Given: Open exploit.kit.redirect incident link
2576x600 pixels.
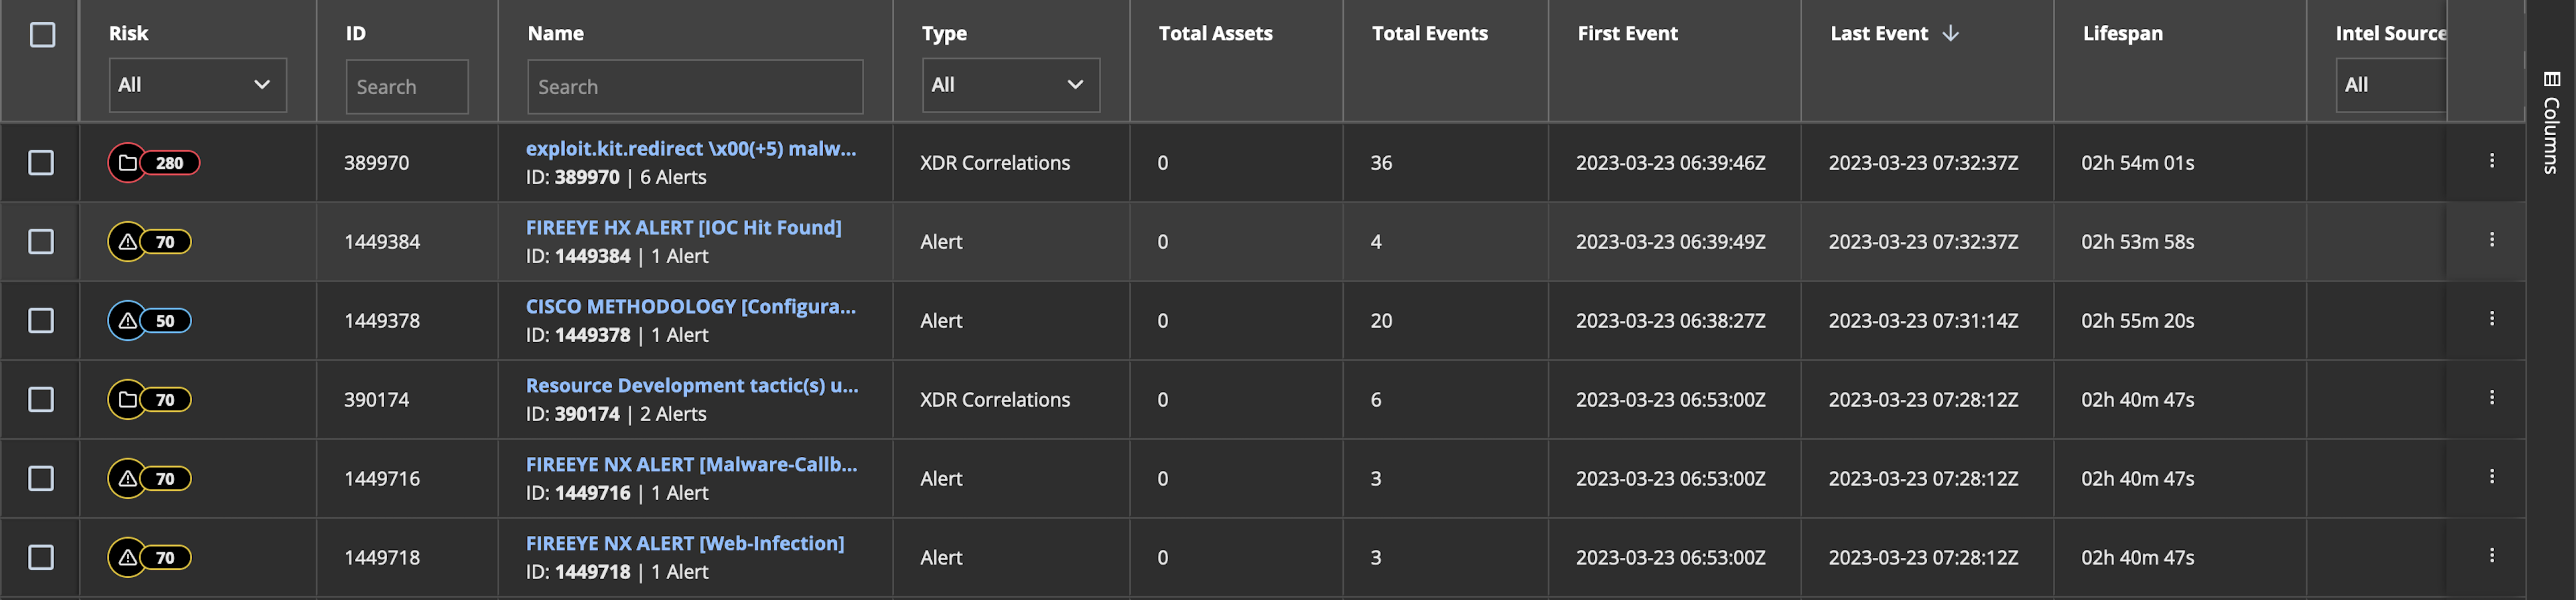Looking at the screenshot, I should [x=690, y=148].
